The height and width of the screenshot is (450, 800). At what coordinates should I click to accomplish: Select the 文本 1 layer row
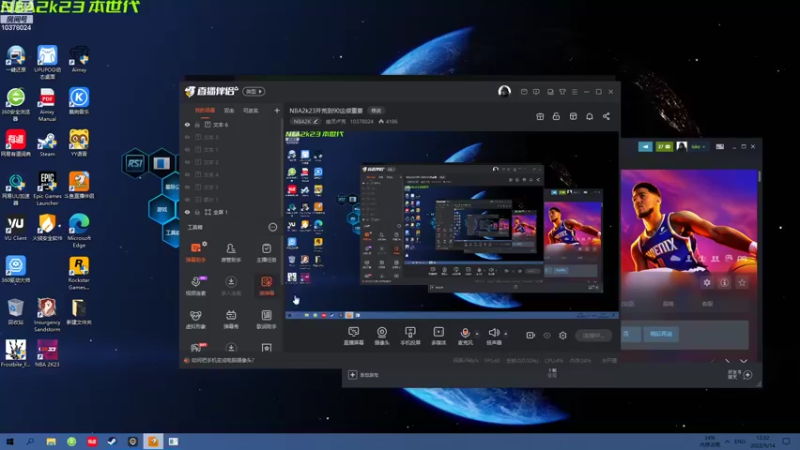231,149
